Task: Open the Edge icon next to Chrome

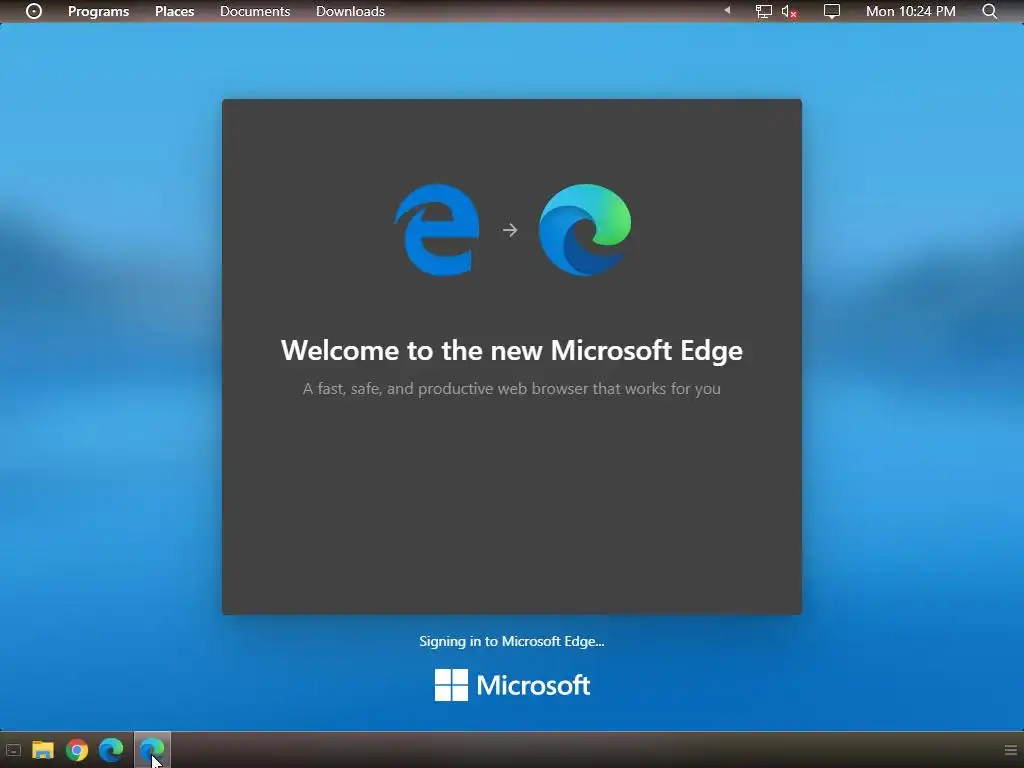Action: tap(111, 750)
